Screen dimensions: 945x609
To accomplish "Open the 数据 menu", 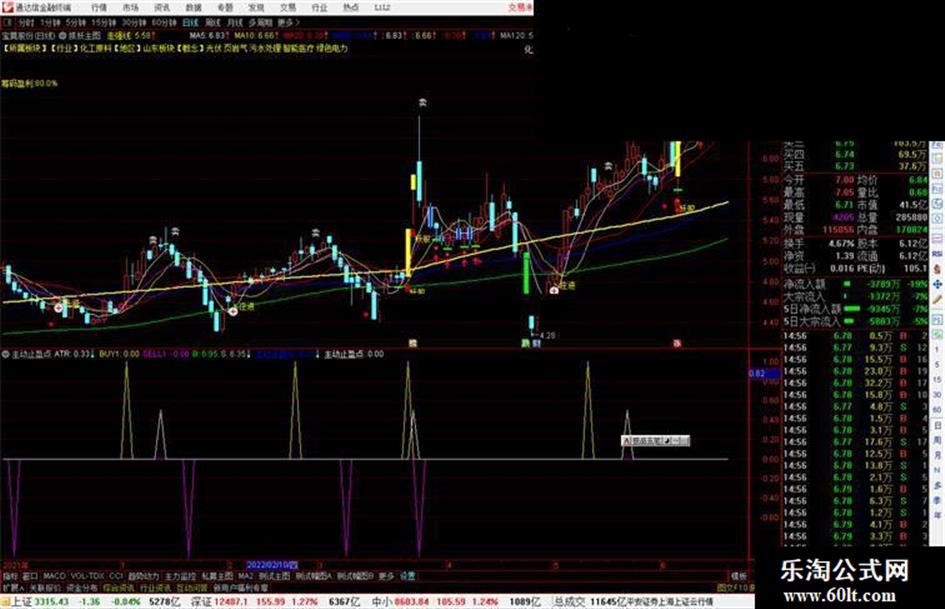I will pyautogui.click(x=193, y=8).
